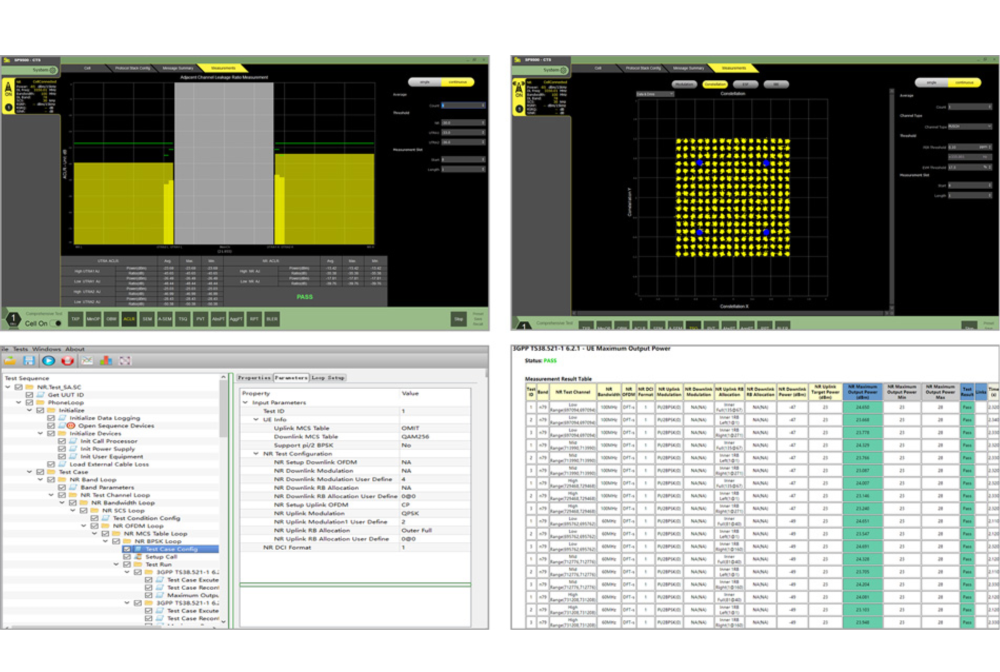This screenshot has height=672, width=1000.
Task: Switch to the Protocol Stack Config tab
Action: click(133, 68)
